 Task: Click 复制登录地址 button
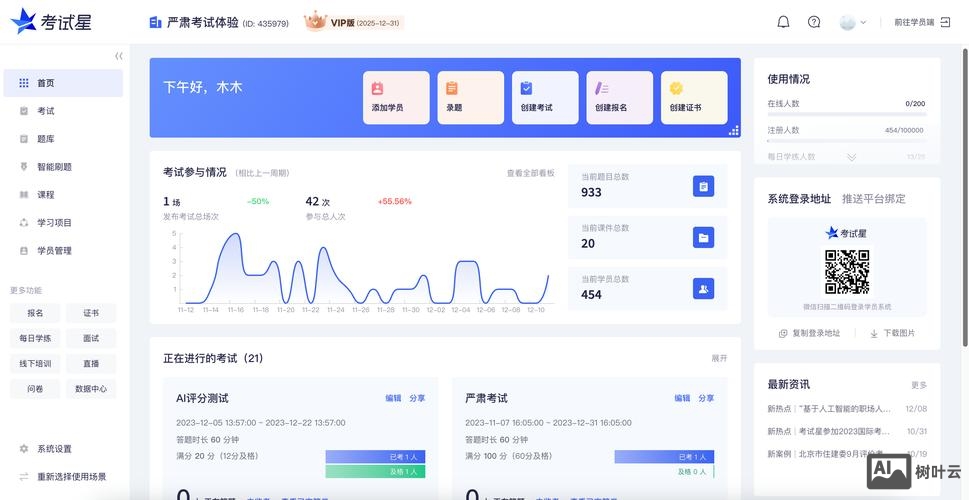tap(810, 333)
